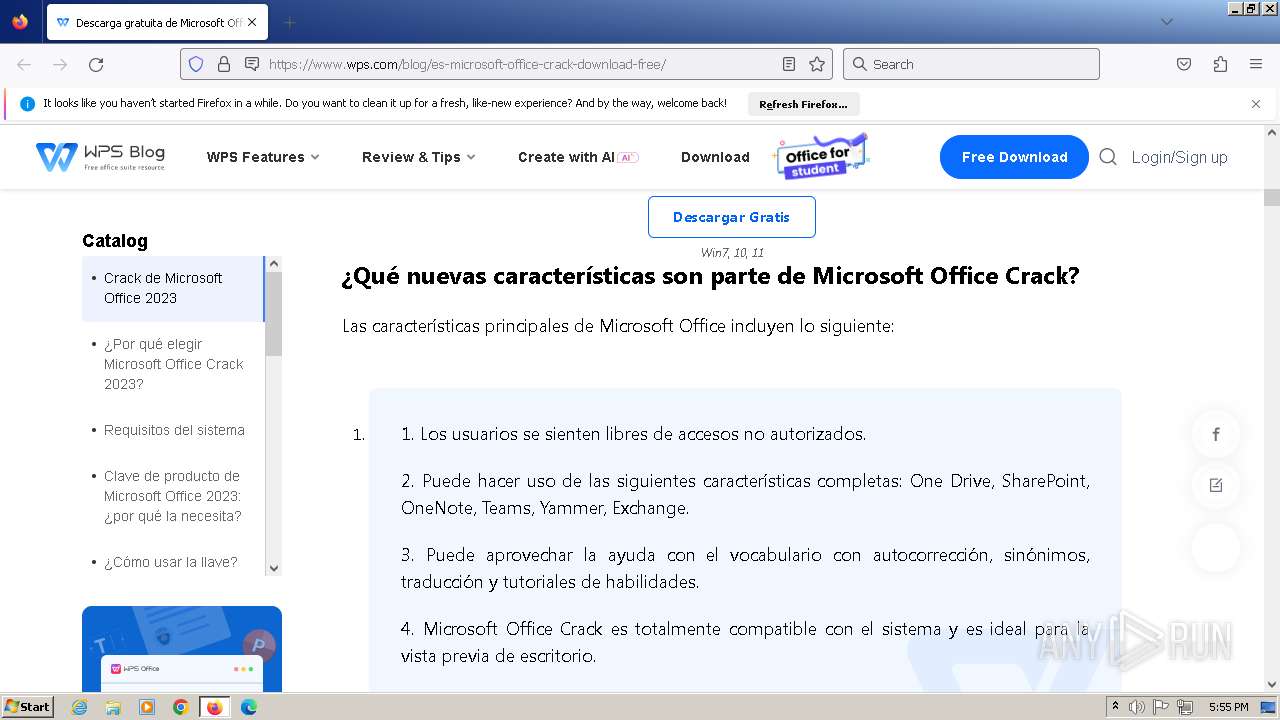The height and width of the screenshot is (720, 1280).
Task: Jump to Requisitos del sistema section
Action: pyautogui.click(x=174, y=430)
